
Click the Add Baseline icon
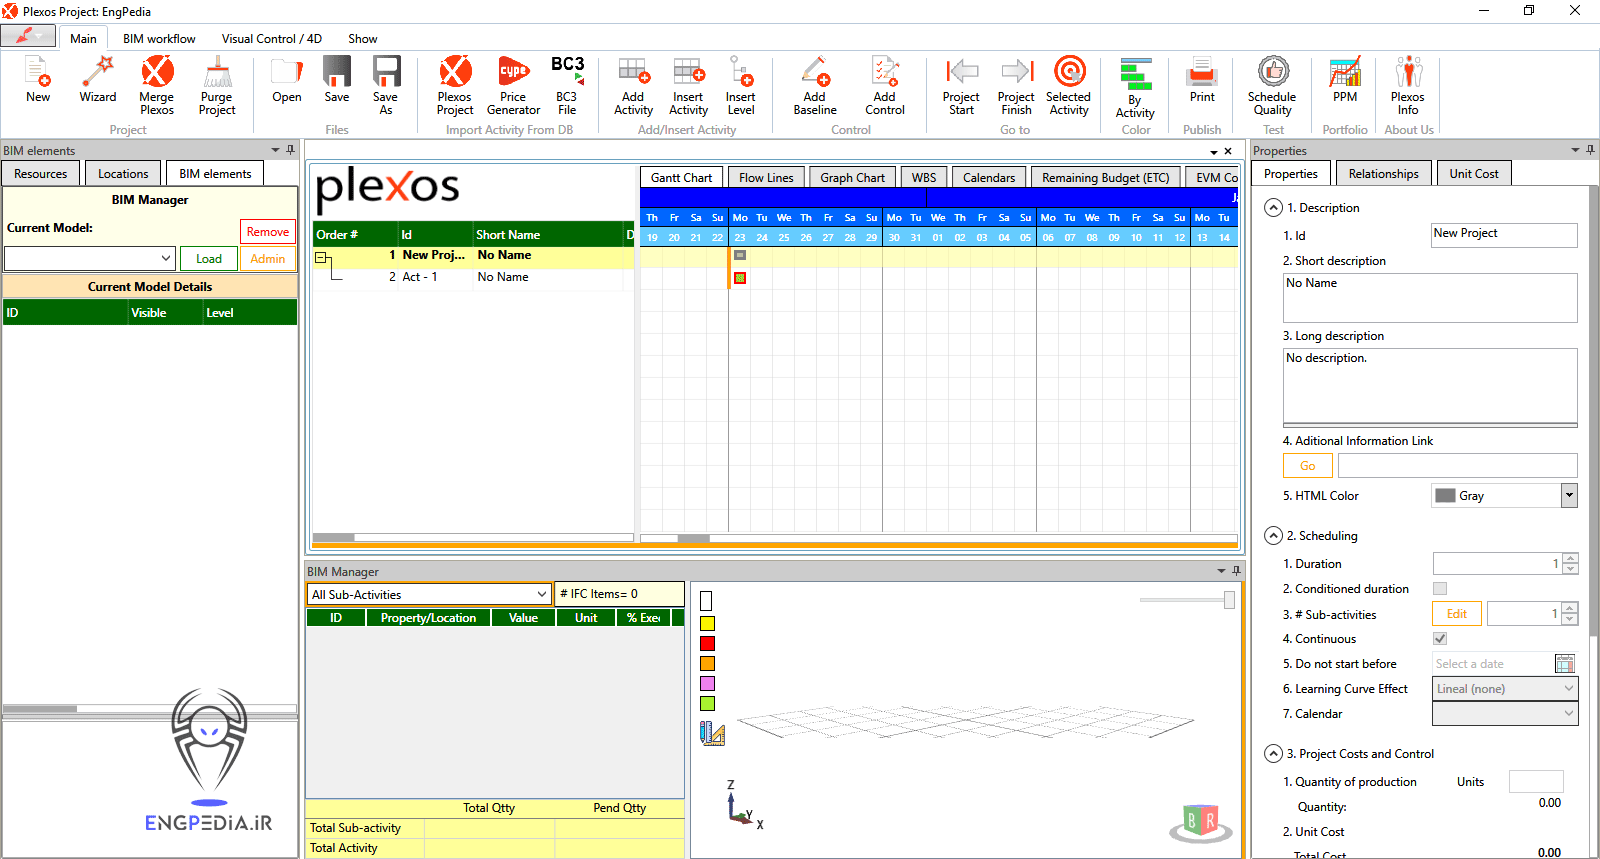click(815, 86)
